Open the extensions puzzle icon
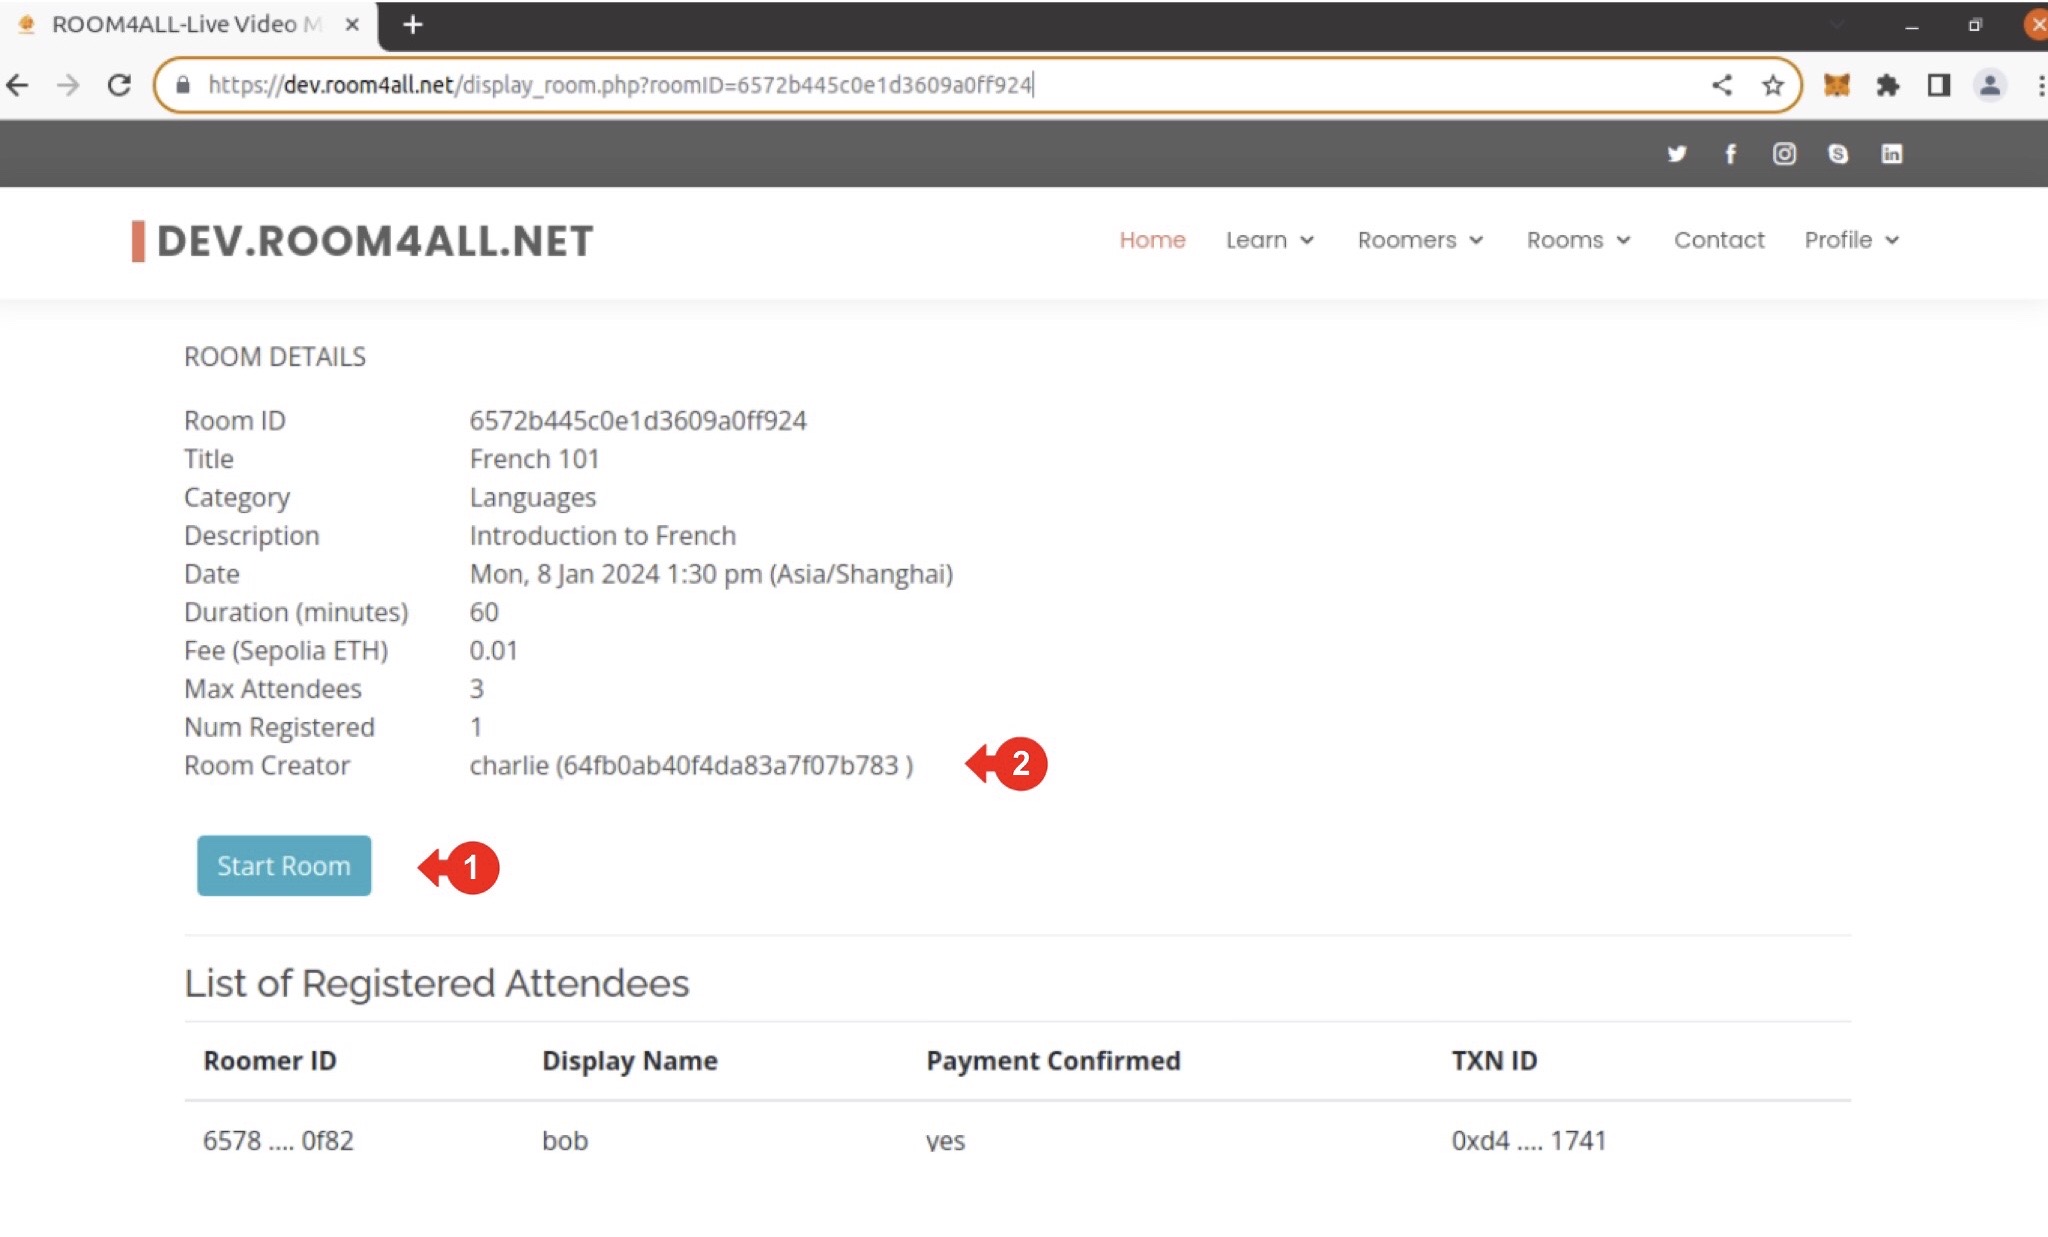Image resolution: width=2048 pixels, height=1237 pixels. pos(1887,85)
